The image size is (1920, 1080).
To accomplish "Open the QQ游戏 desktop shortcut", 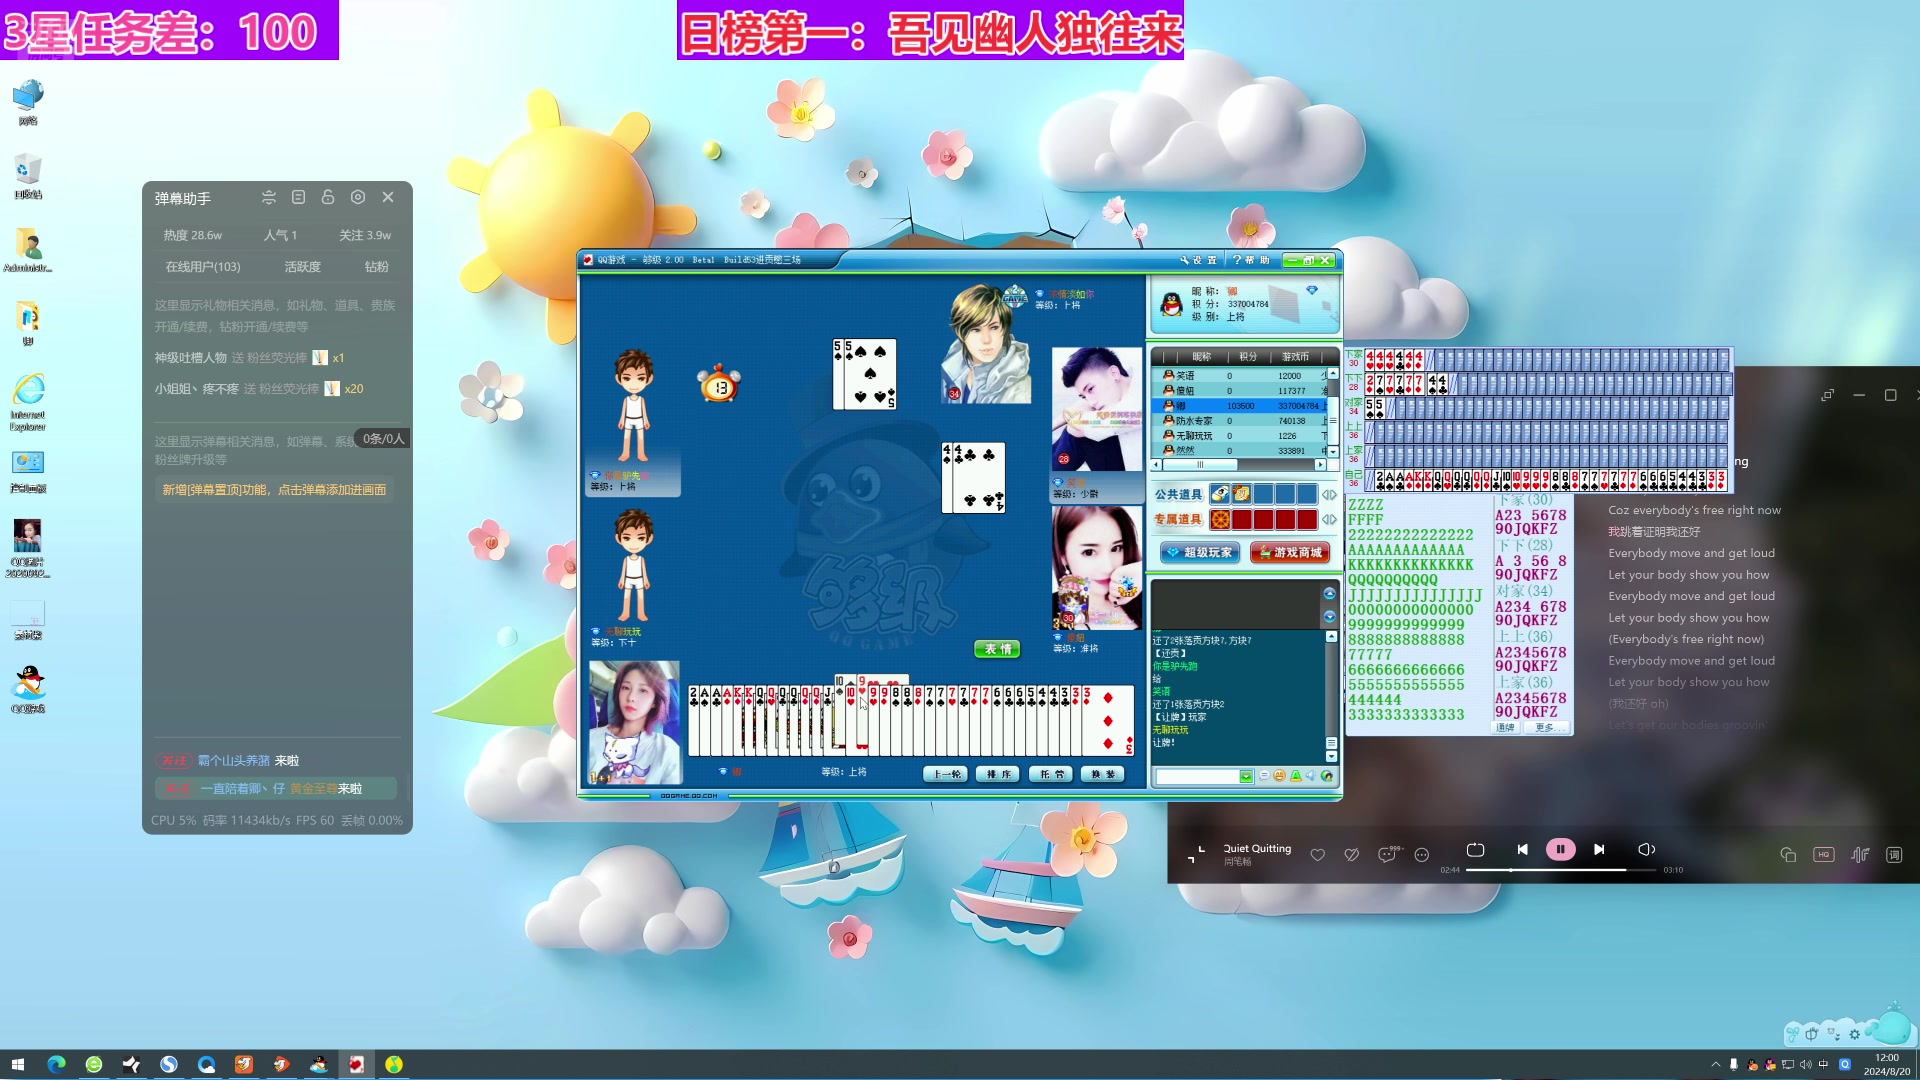I will point(28,689).
